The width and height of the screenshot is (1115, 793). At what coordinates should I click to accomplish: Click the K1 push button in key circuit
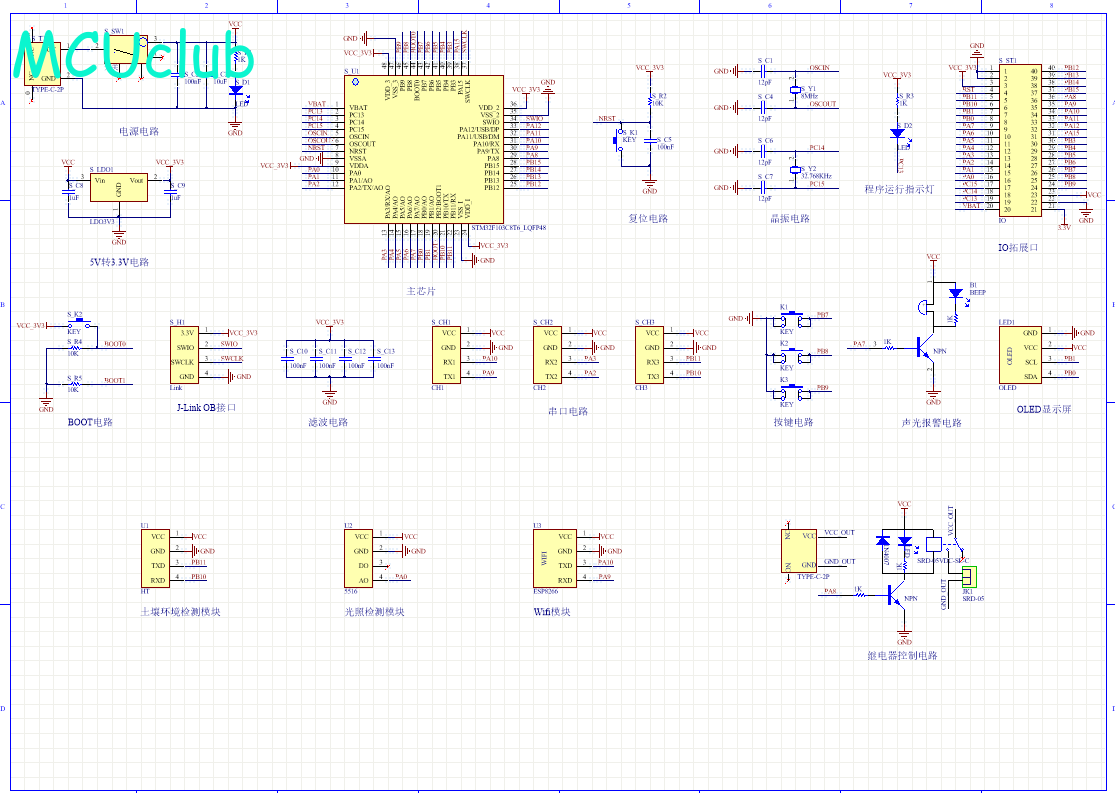(789, 319)
